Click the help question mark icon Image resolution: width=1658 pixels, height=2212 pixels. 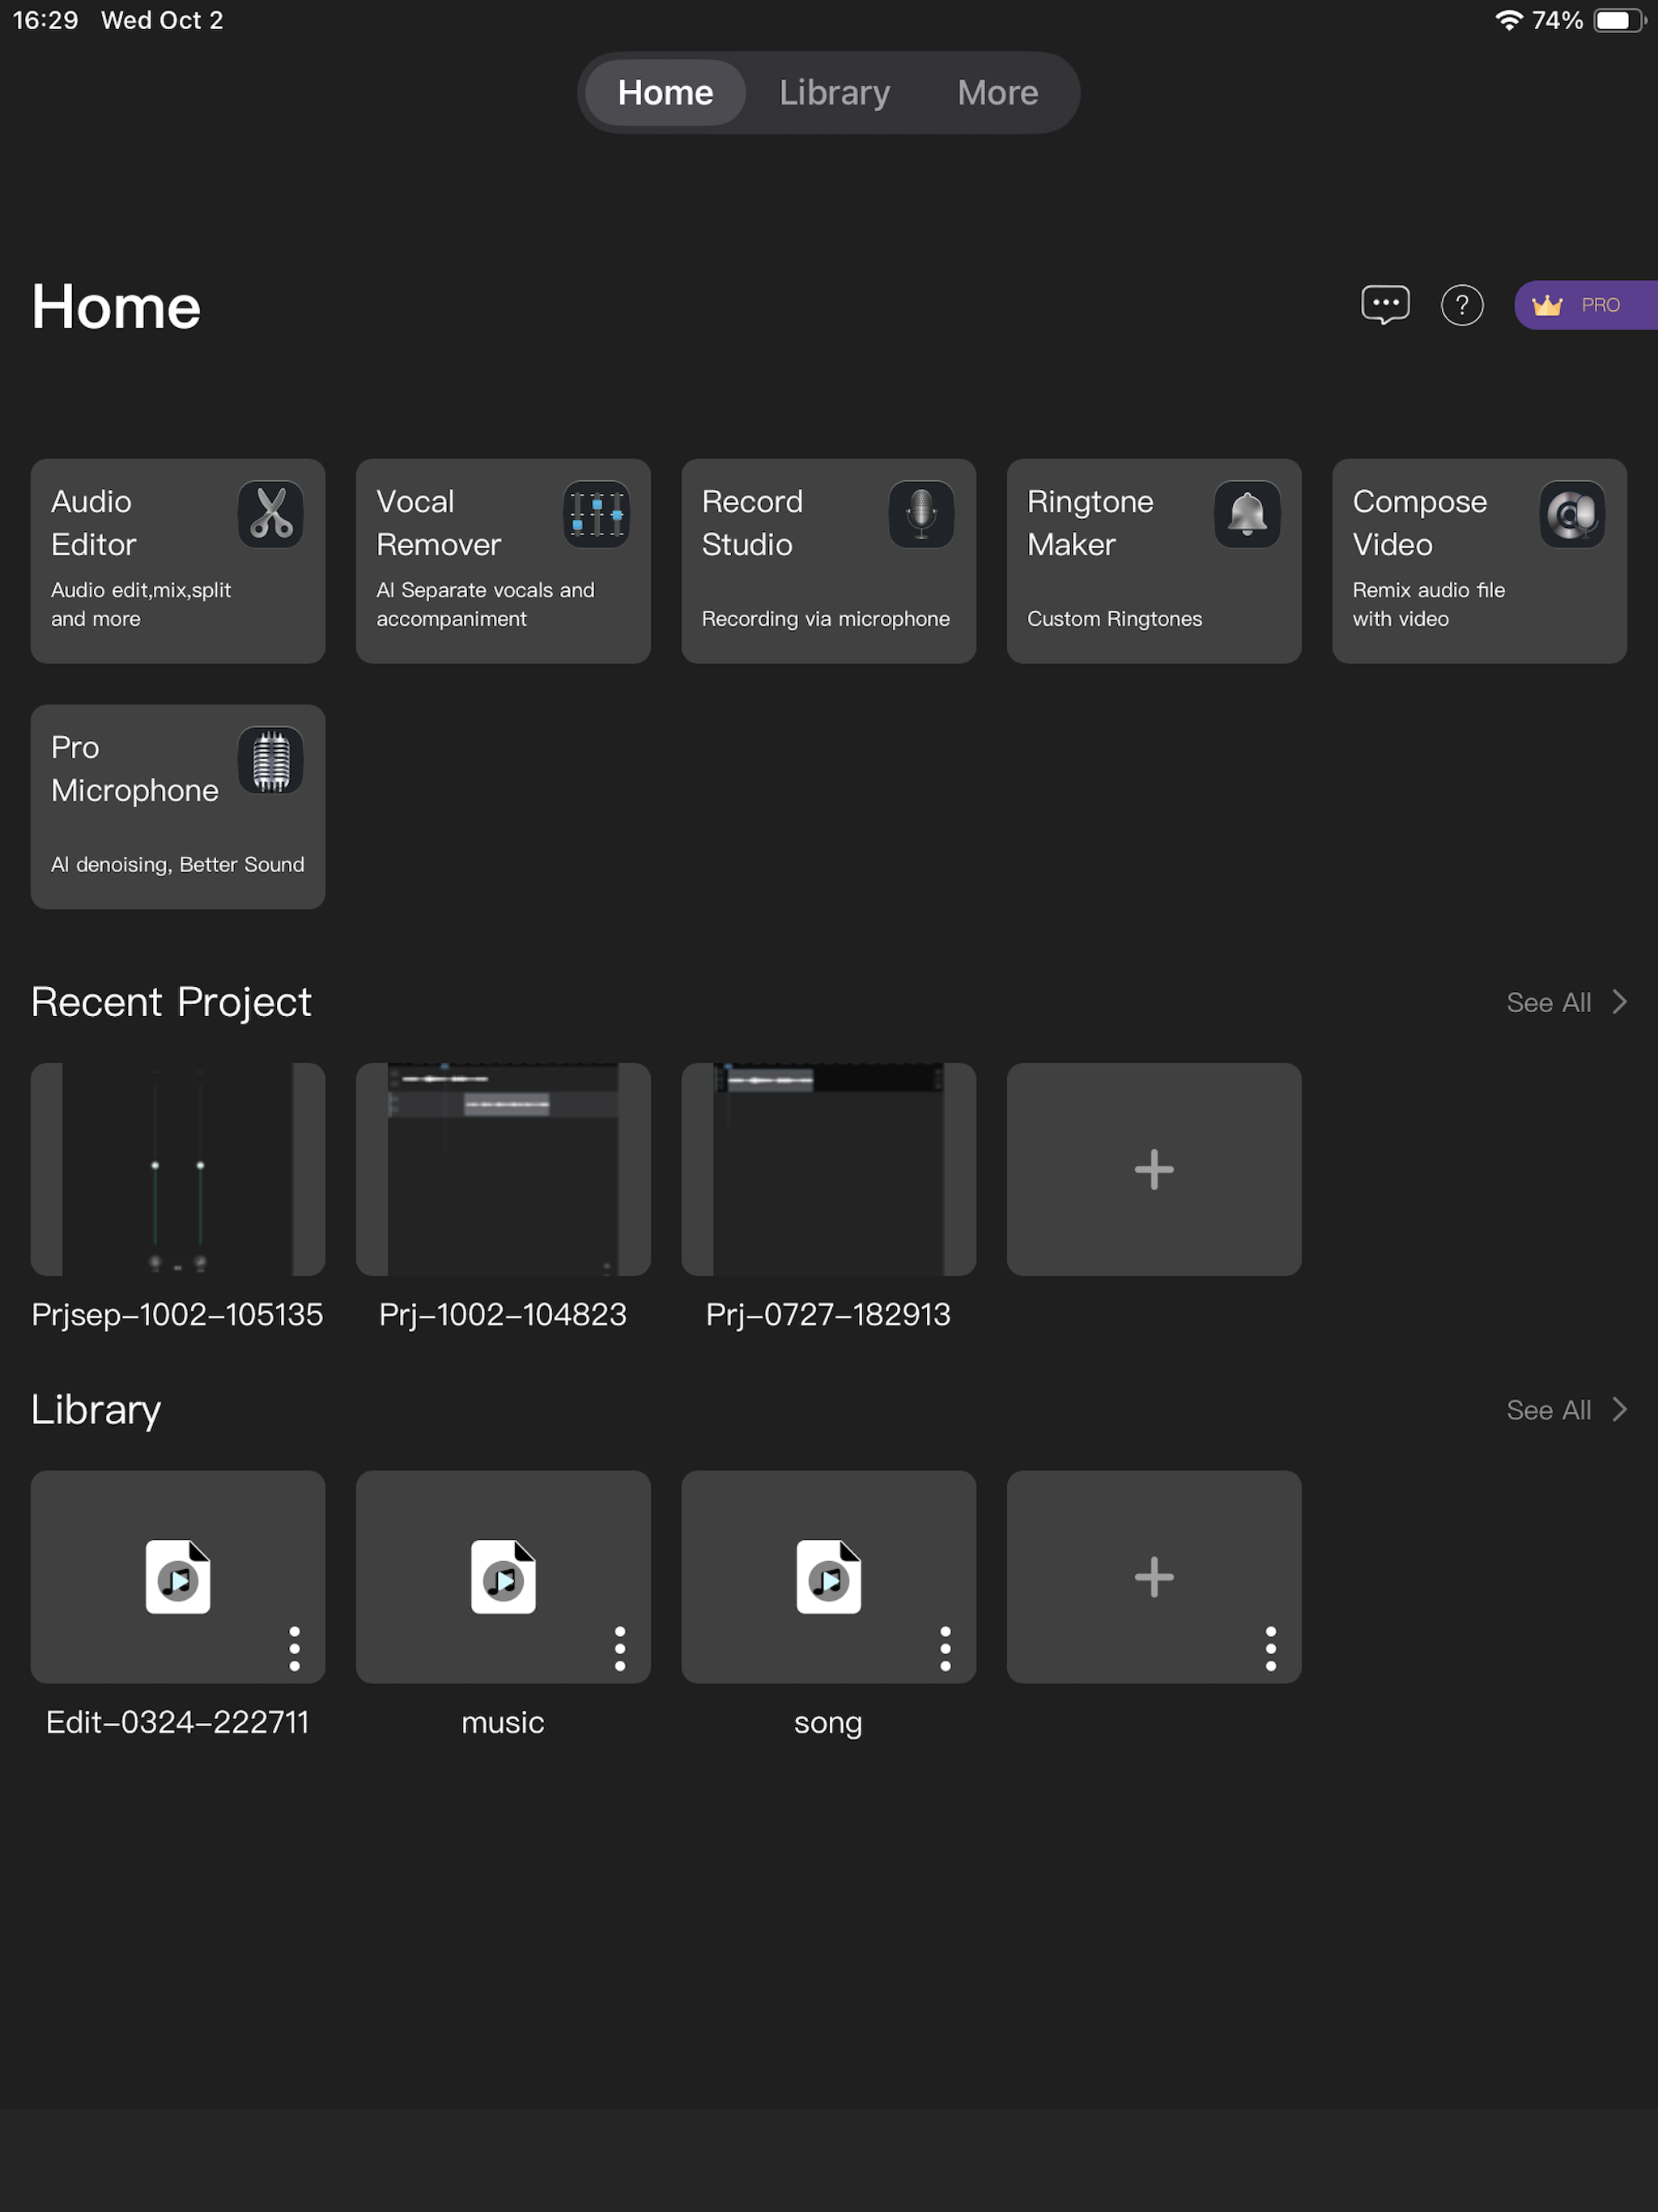(1461, 305)
